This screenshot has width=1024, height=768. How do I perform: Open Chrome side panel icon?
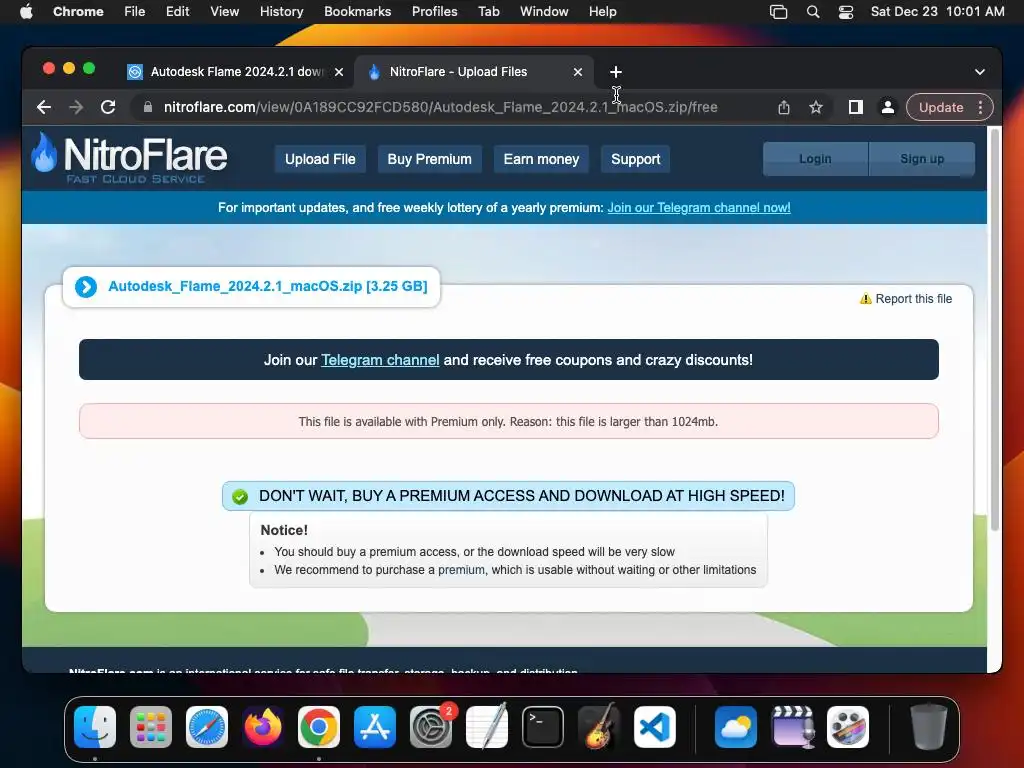coord(856,107)
